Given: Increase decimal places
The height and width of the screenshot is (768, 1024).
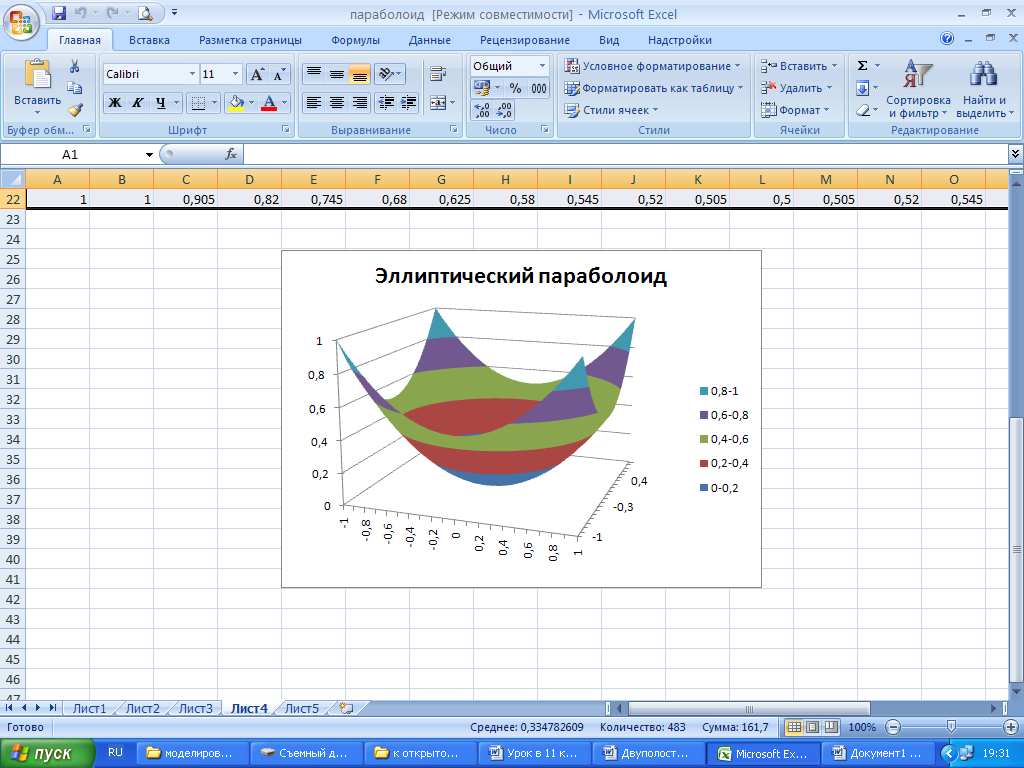Looking at the screenshot, I should (x=481, y=110).
